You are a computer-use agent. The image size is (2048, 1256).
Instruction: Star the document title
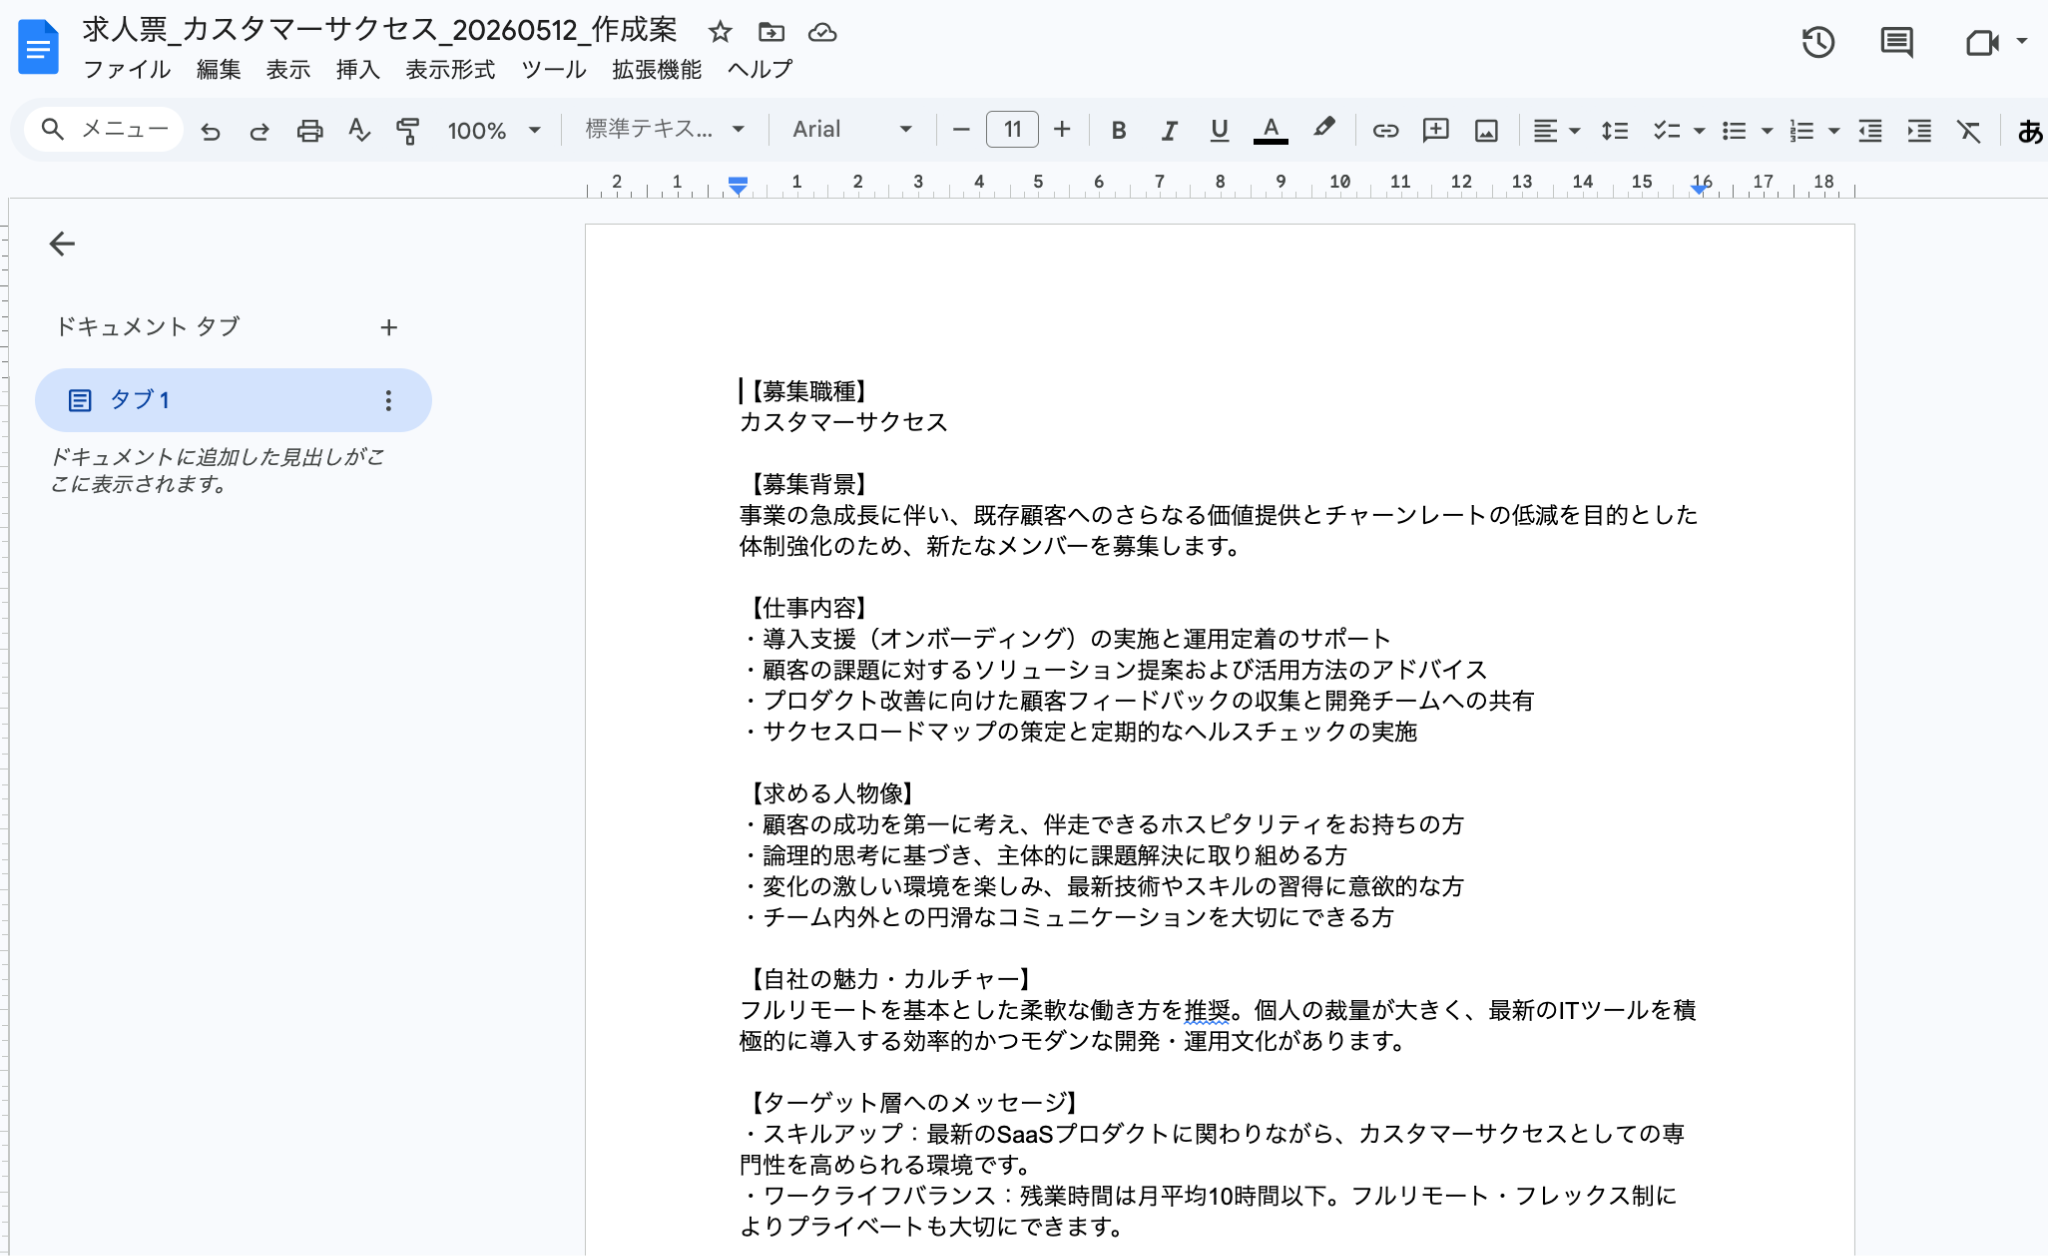point(720,32)
